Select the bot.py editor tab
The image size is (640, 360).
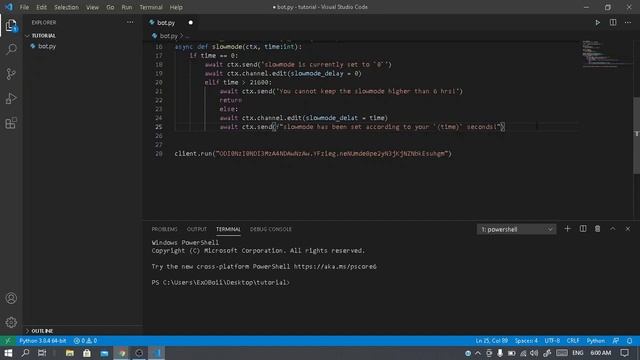171,22
